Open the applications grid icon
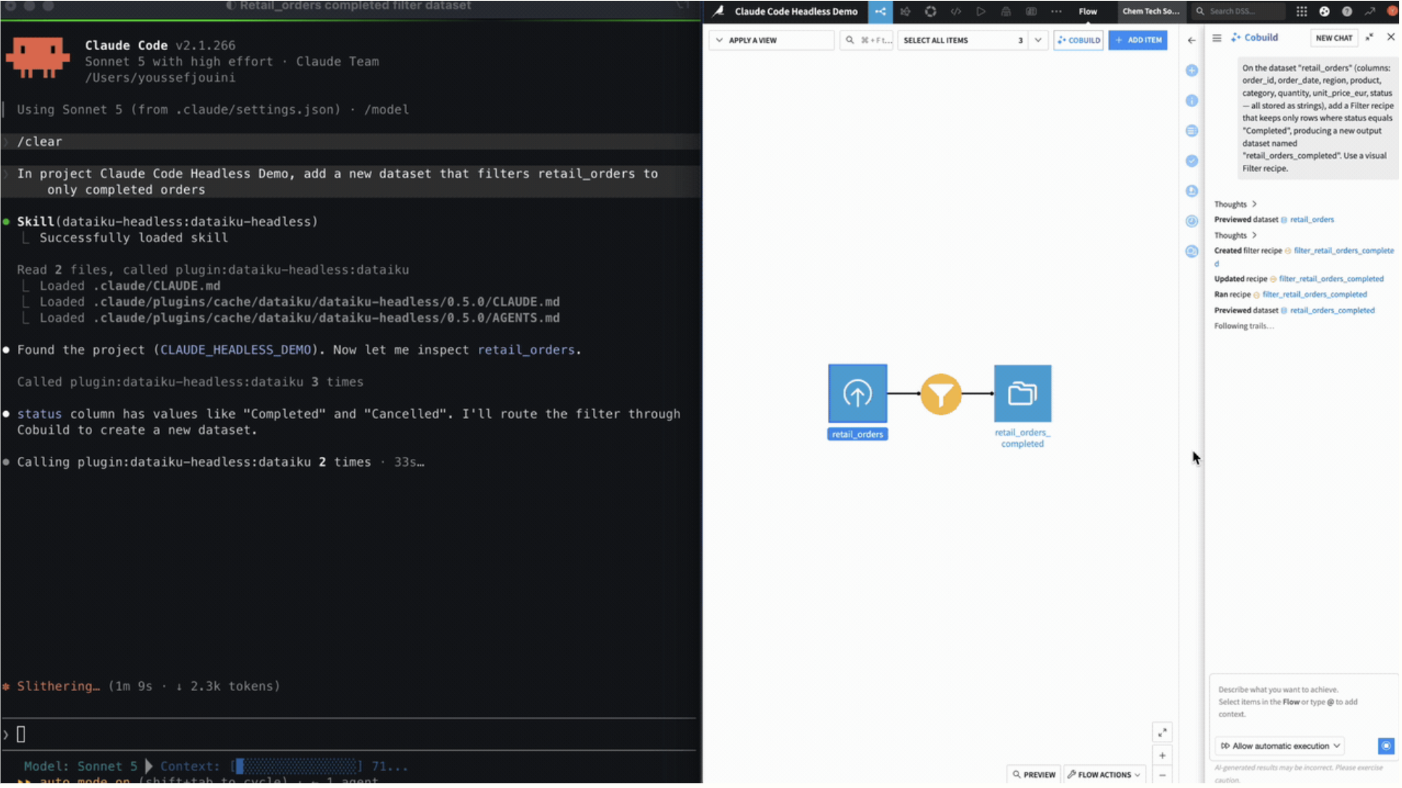 click(x=1301, y=11)
